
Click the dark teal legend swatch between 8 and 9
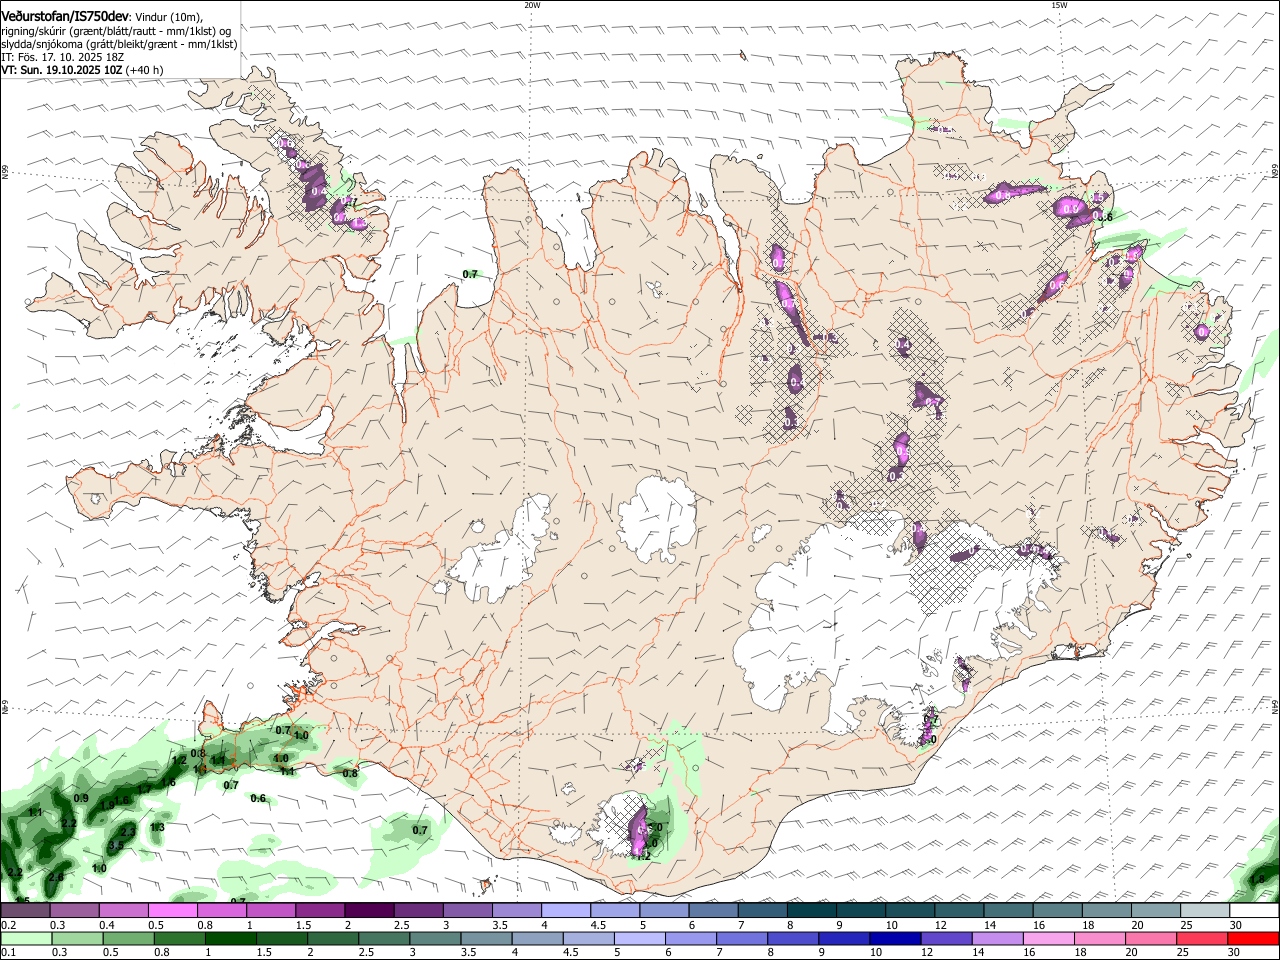(811, 911)
